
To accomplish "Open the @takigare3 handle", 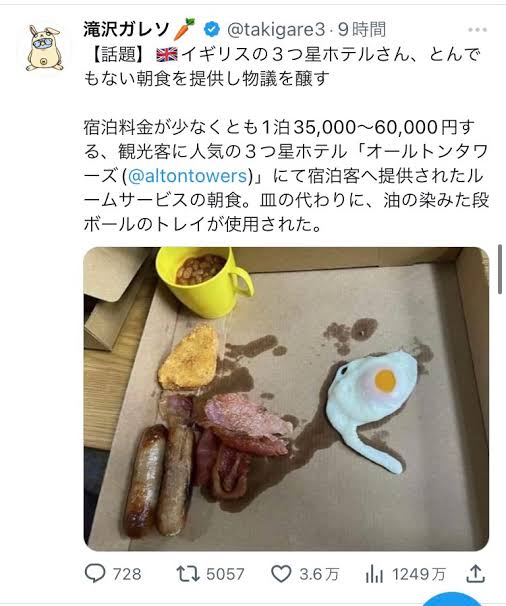I will [x=276, y=30].
